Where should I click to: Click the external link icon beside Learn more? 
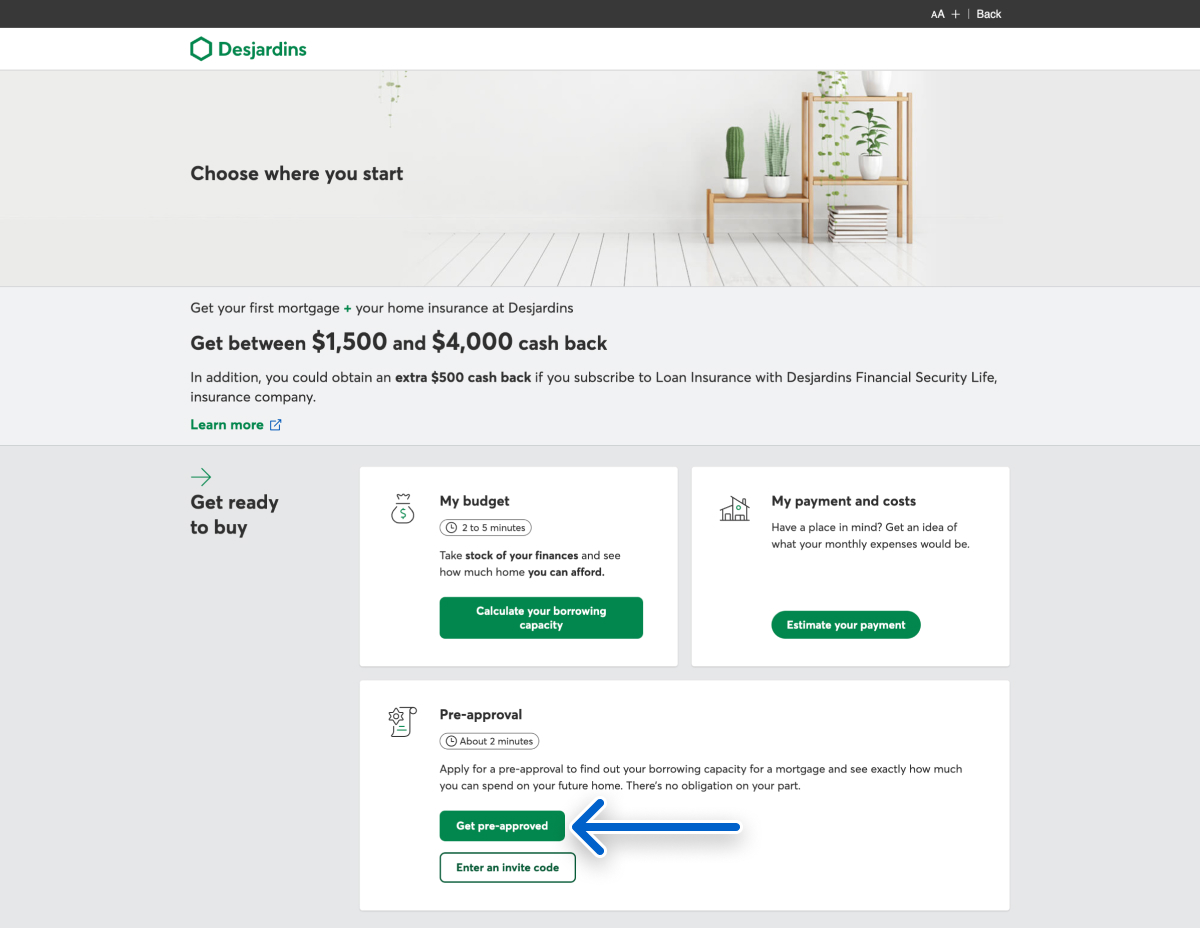[x=276, y=425]
